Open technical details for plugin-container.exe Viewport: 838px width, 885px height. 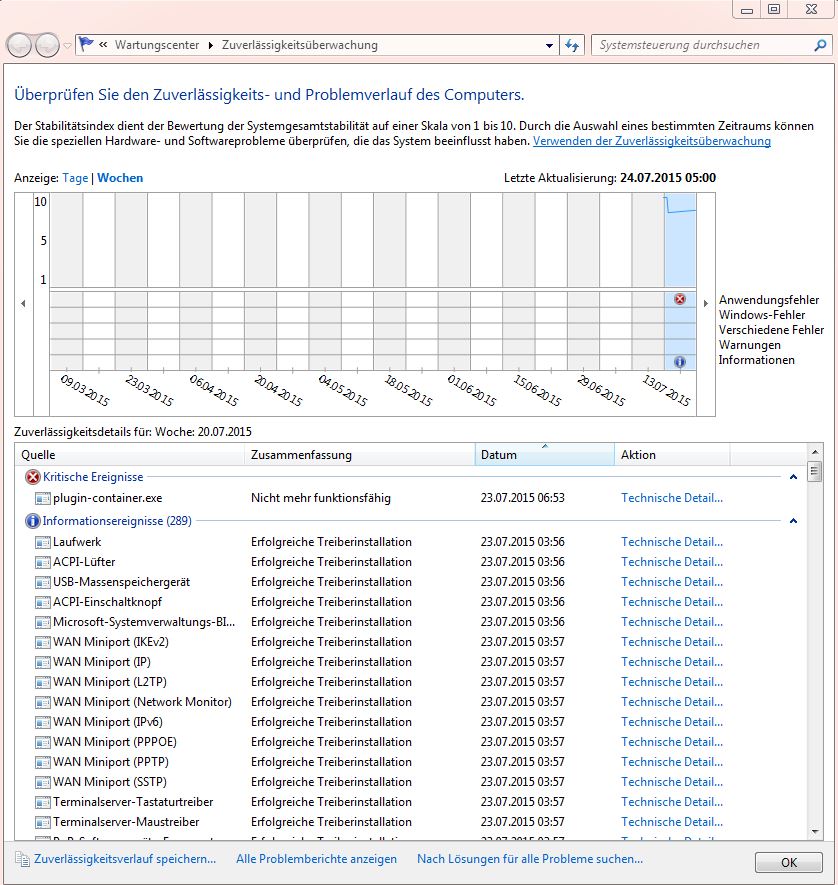click(x=672, y=498)
